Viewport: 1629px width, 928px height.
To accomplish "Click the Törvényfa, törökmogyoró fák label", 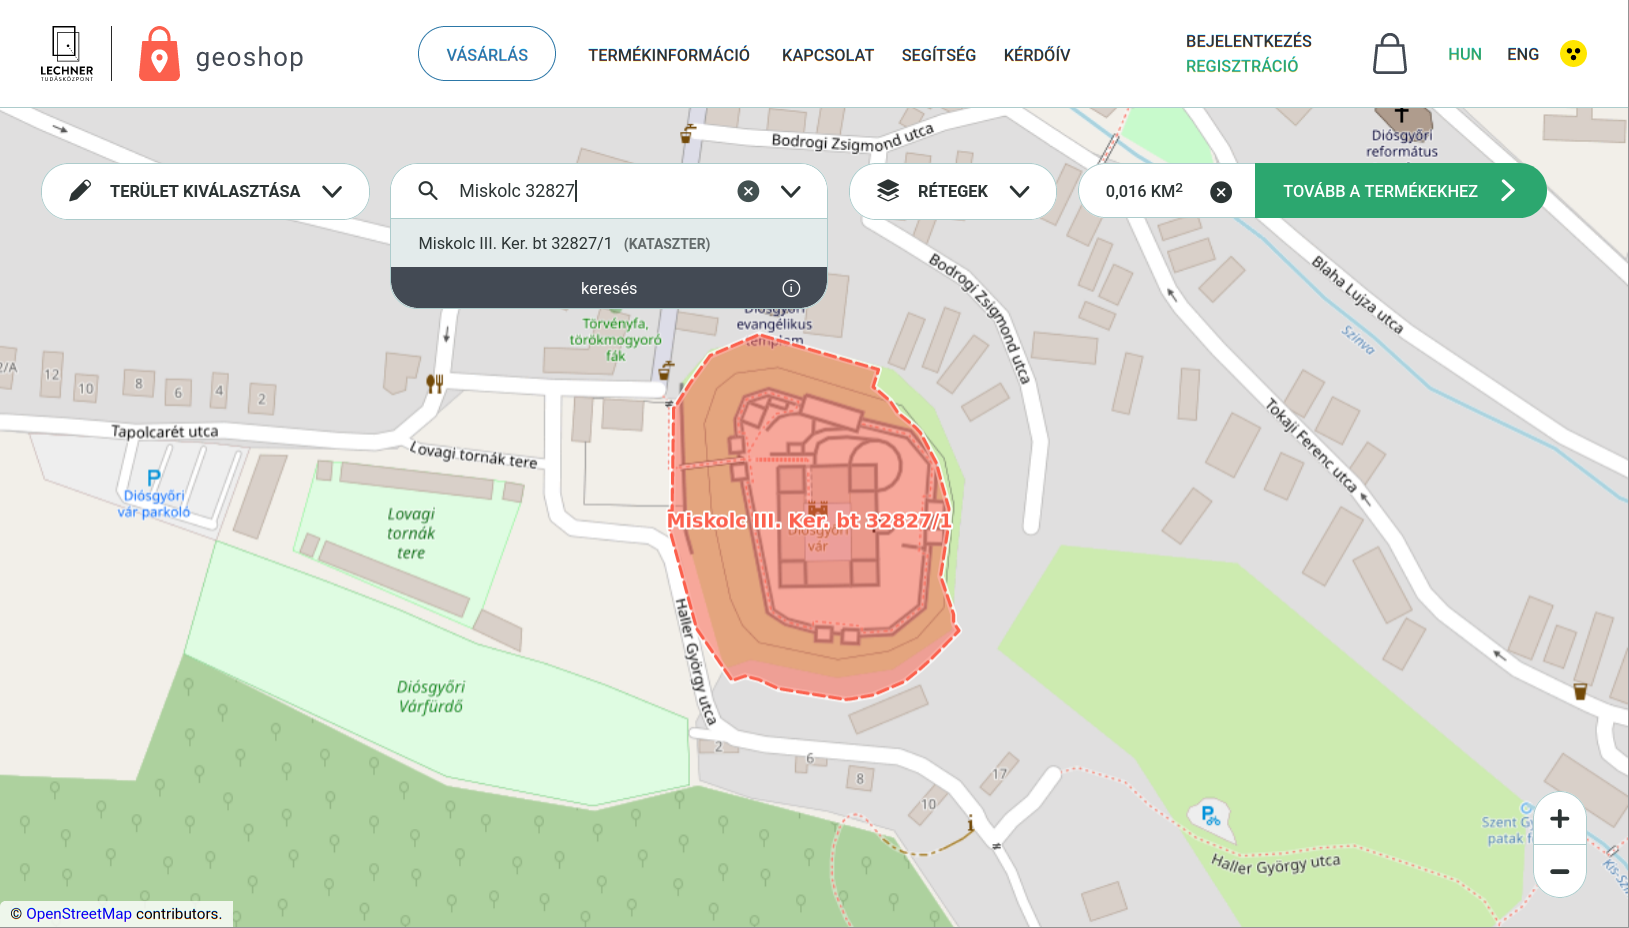I will [616, 339].
